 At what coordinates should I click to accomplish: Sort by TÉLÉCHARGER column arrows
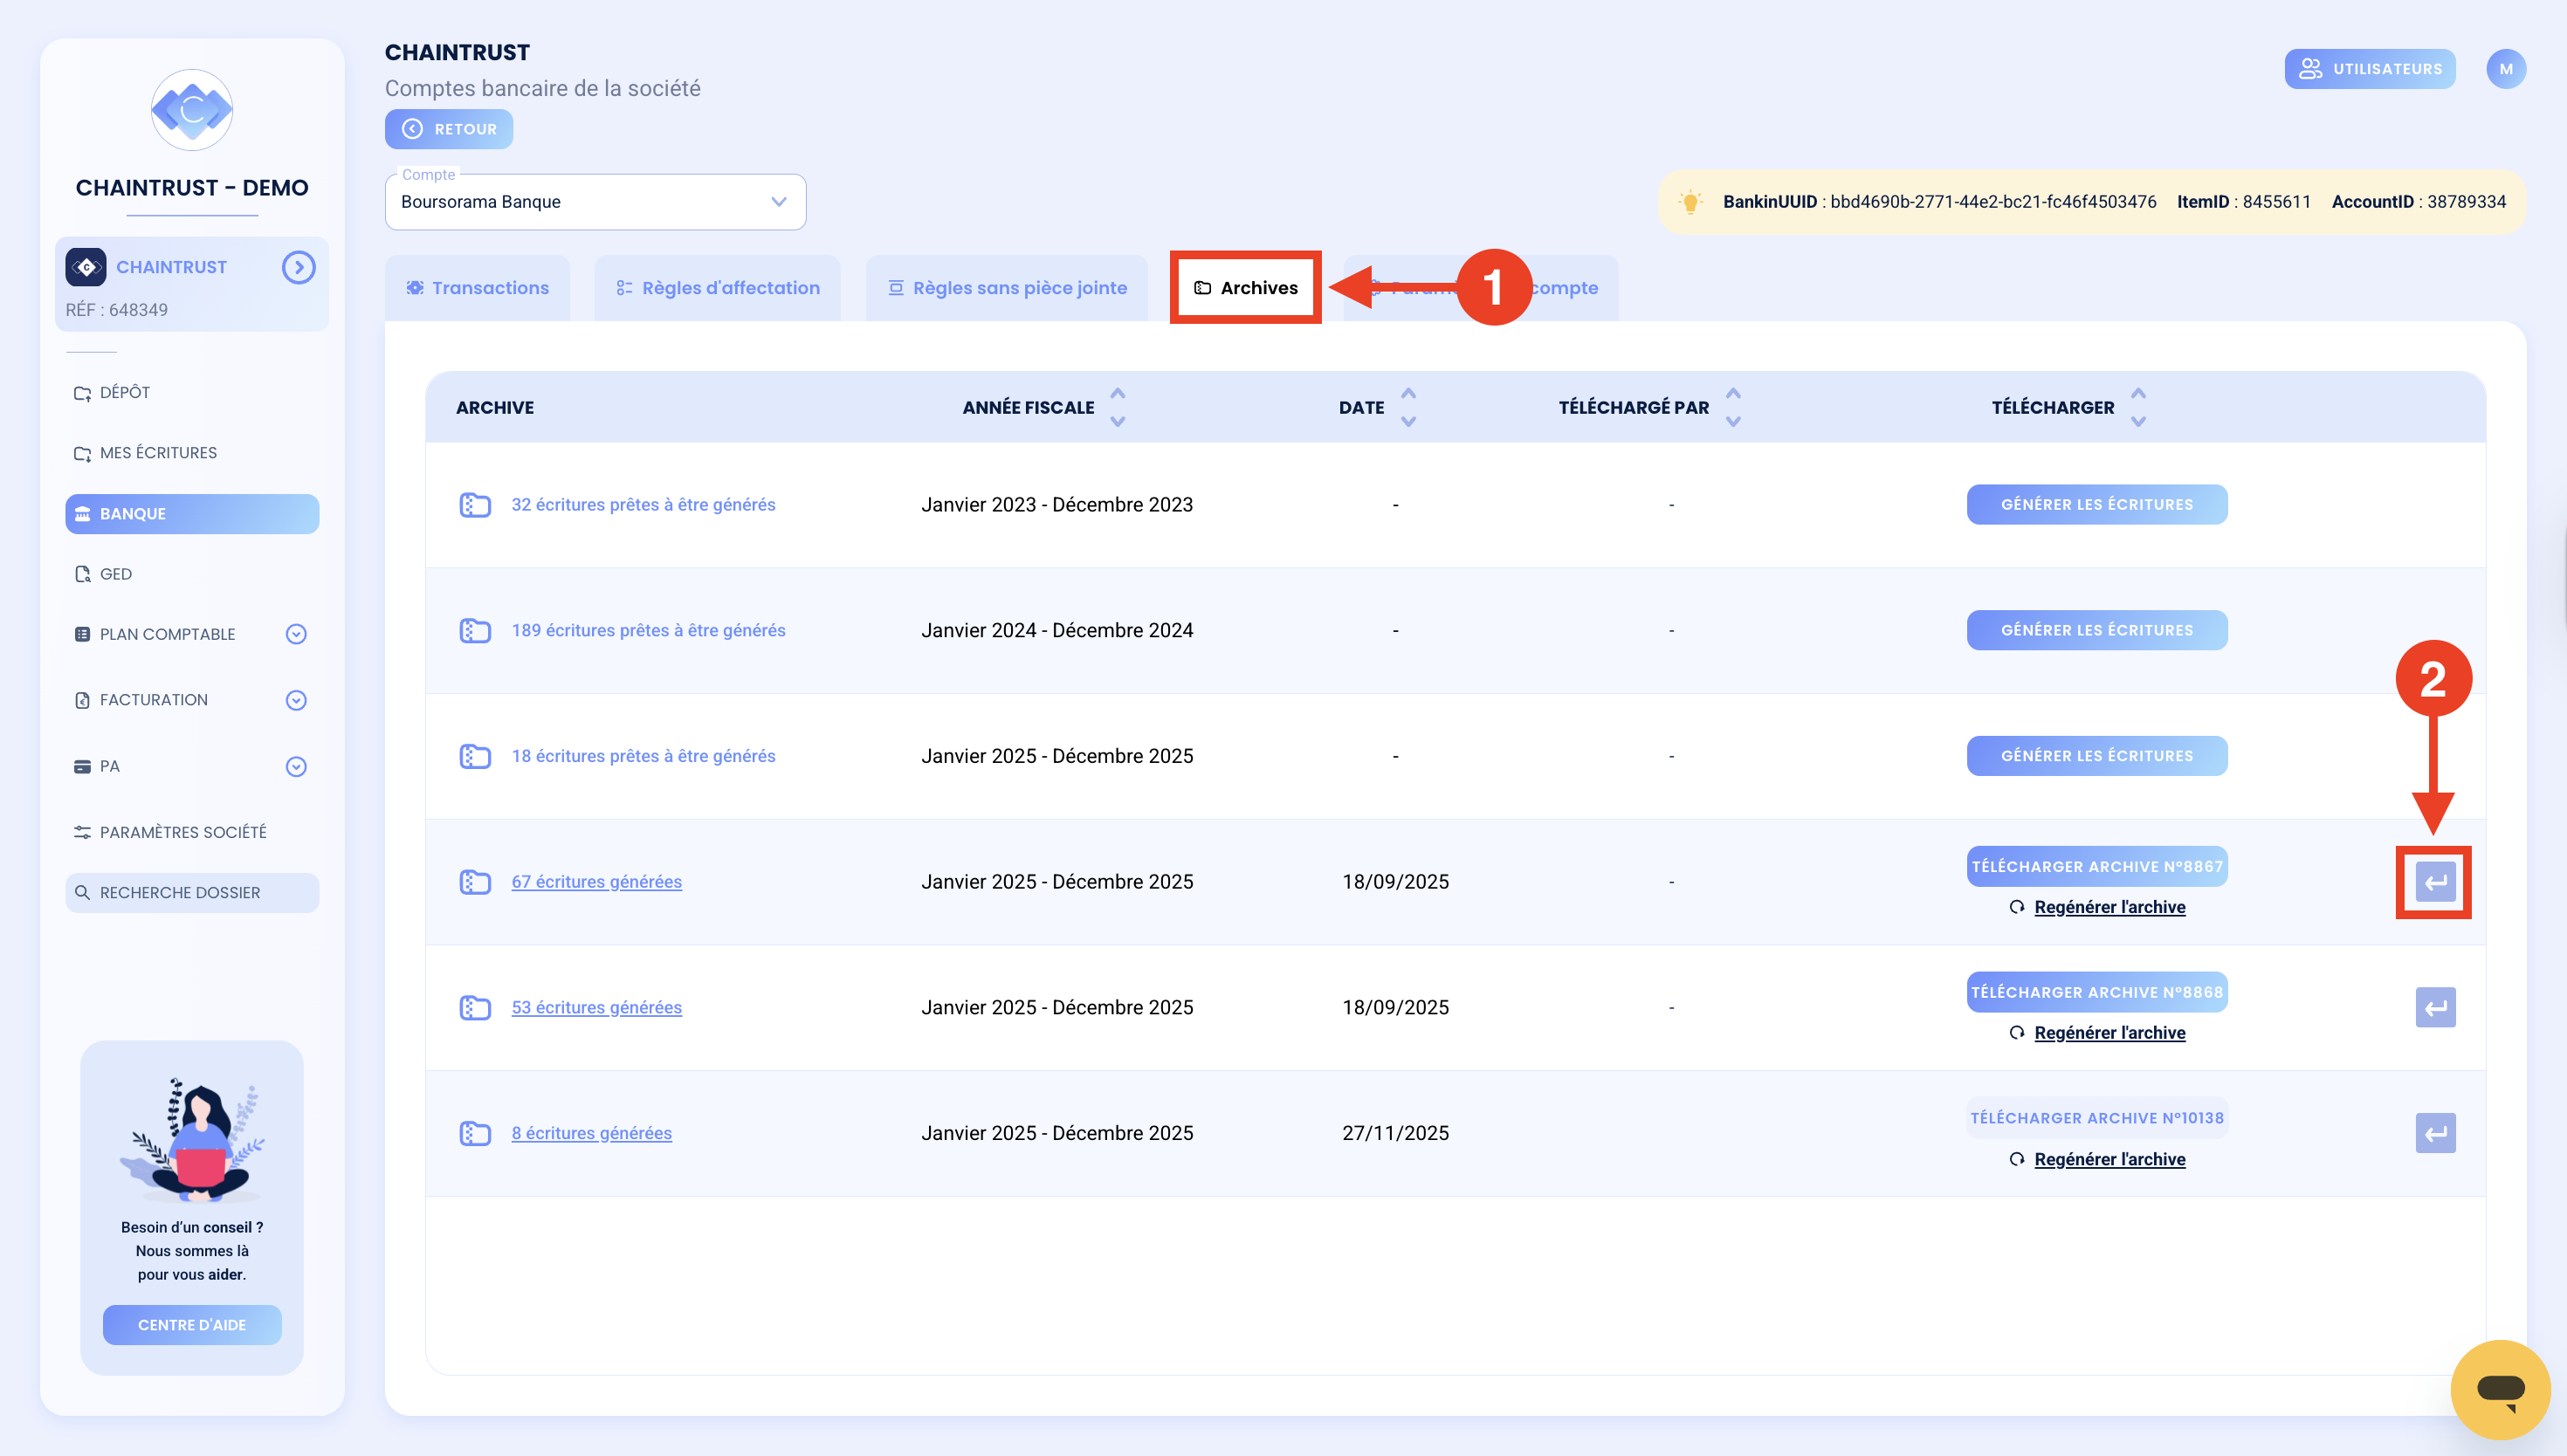click(x=2138, y=407)
